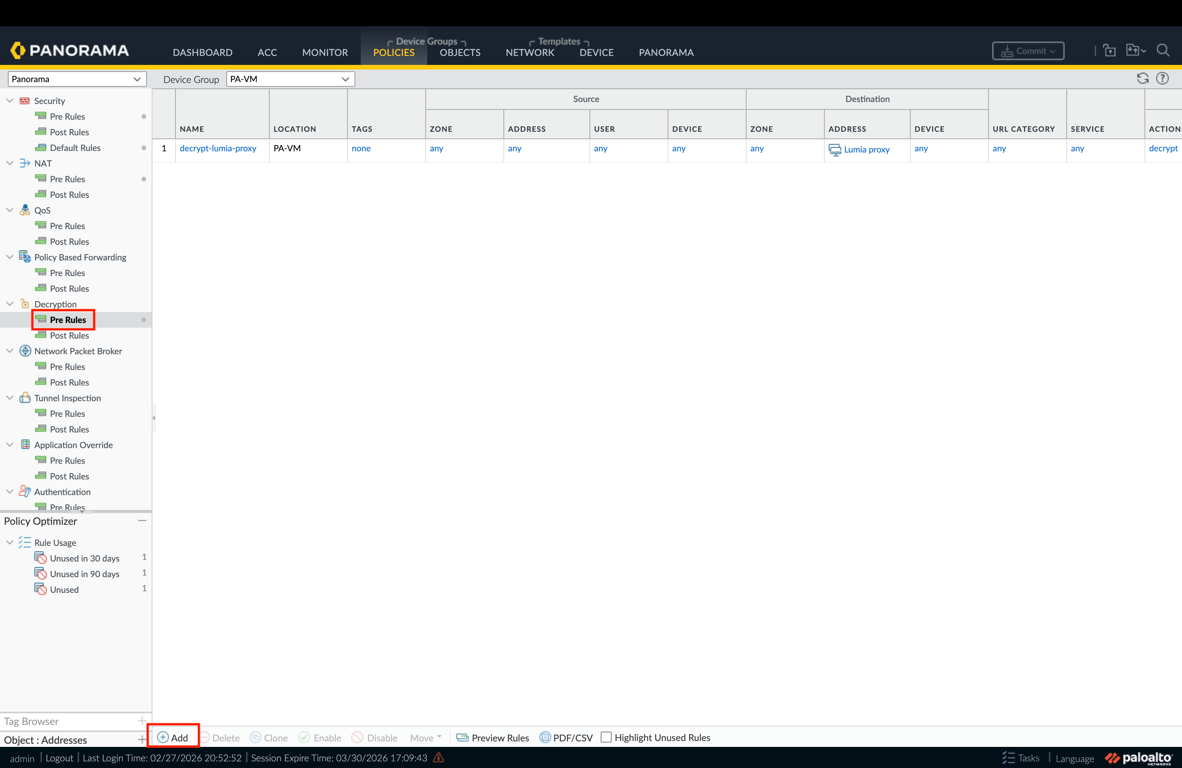Click the URL CATEGORY column header
Screen dimensions: 1182x768
click(1024, 129)
